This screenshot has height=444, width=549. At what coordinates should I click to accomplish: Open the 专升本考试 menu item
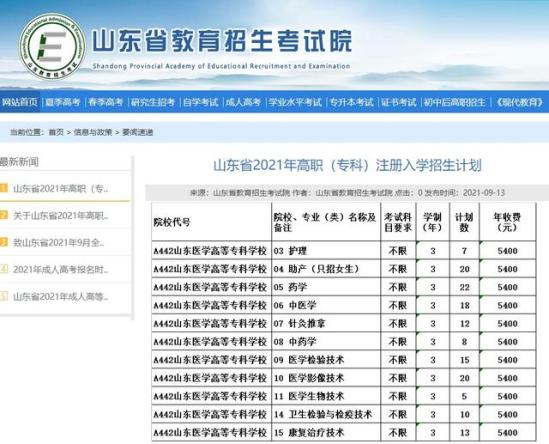click(352, 102)
